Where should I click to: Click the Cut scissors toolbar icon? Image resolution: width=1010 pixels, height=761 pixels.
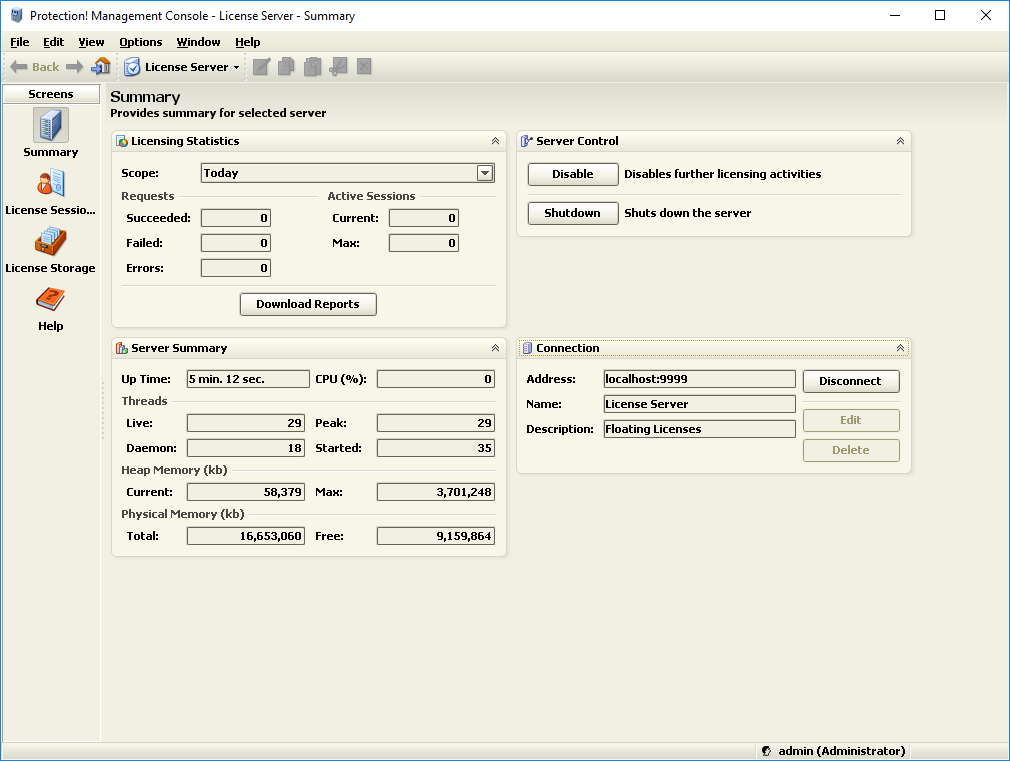(339, 67)
